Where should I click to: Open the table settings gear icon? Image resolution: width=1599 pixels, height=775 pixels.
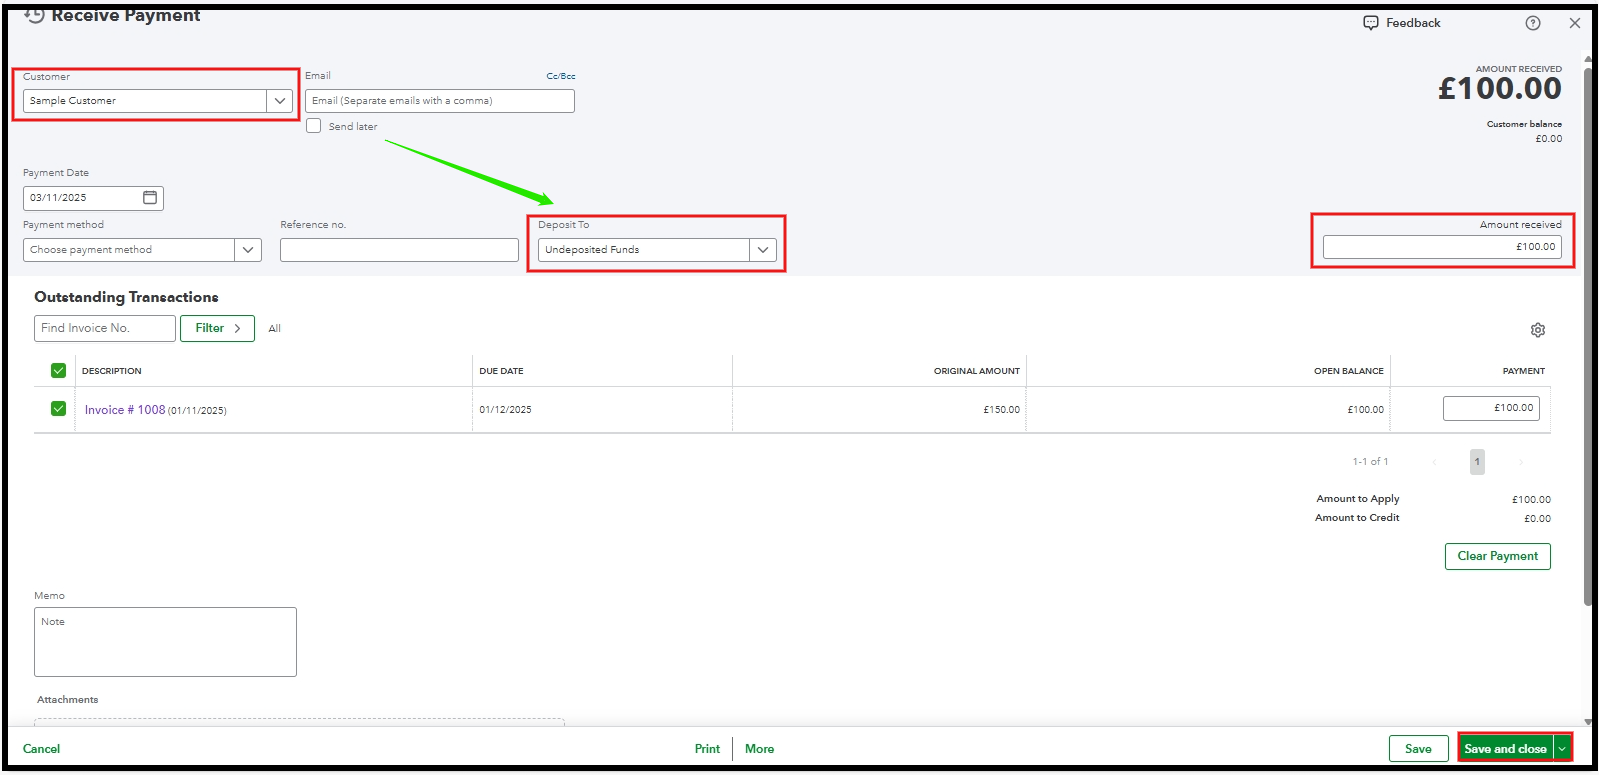coord(1538,330)
